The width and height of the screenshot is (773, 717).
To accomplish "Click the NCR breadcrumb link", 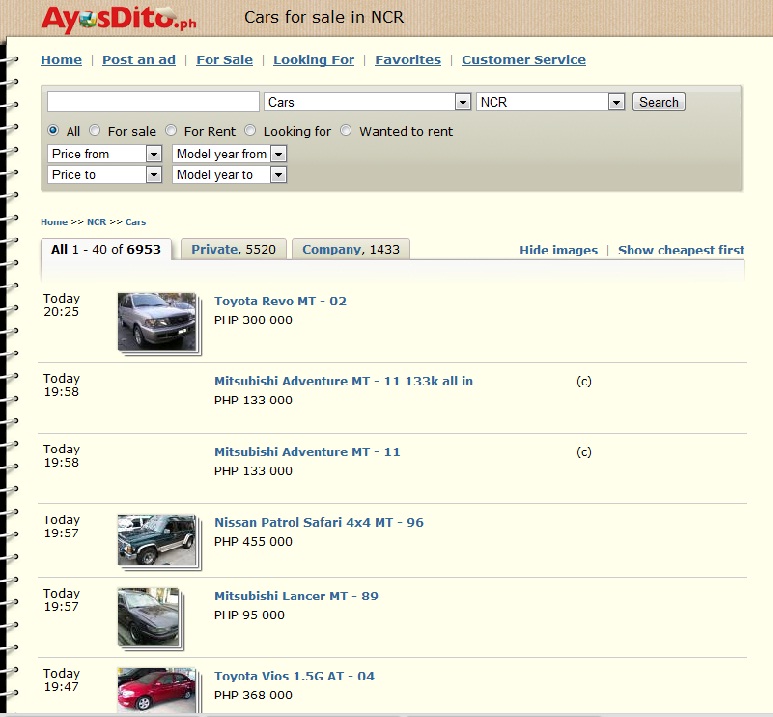I will (97, 222).
